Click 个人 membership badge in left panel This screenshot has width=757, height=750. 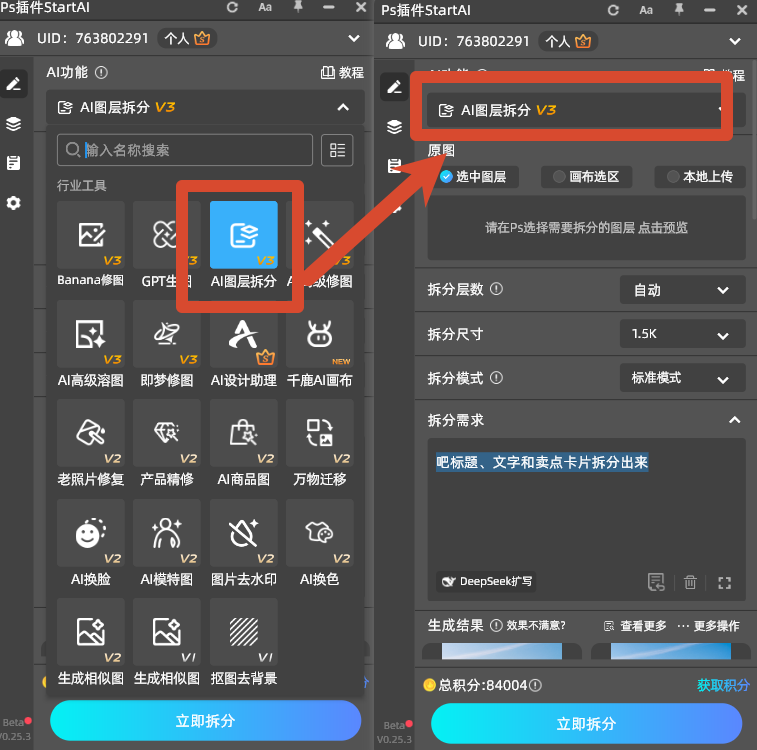[187, 39]
